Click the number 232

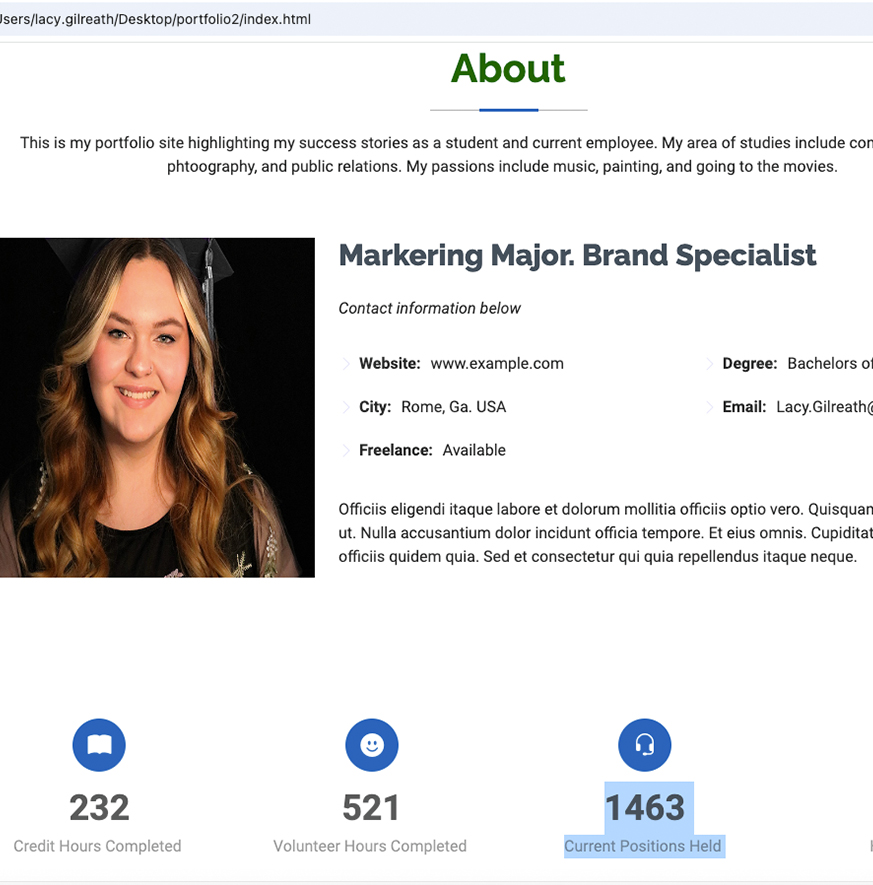point(99,808)
